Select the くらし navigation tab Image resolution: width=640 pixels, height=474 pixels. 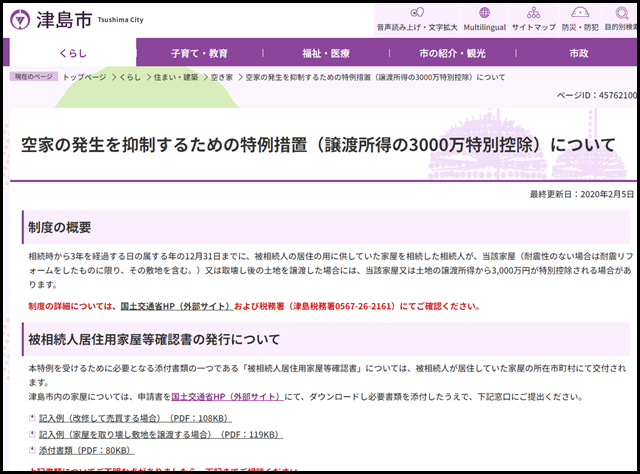coord(73,53)
